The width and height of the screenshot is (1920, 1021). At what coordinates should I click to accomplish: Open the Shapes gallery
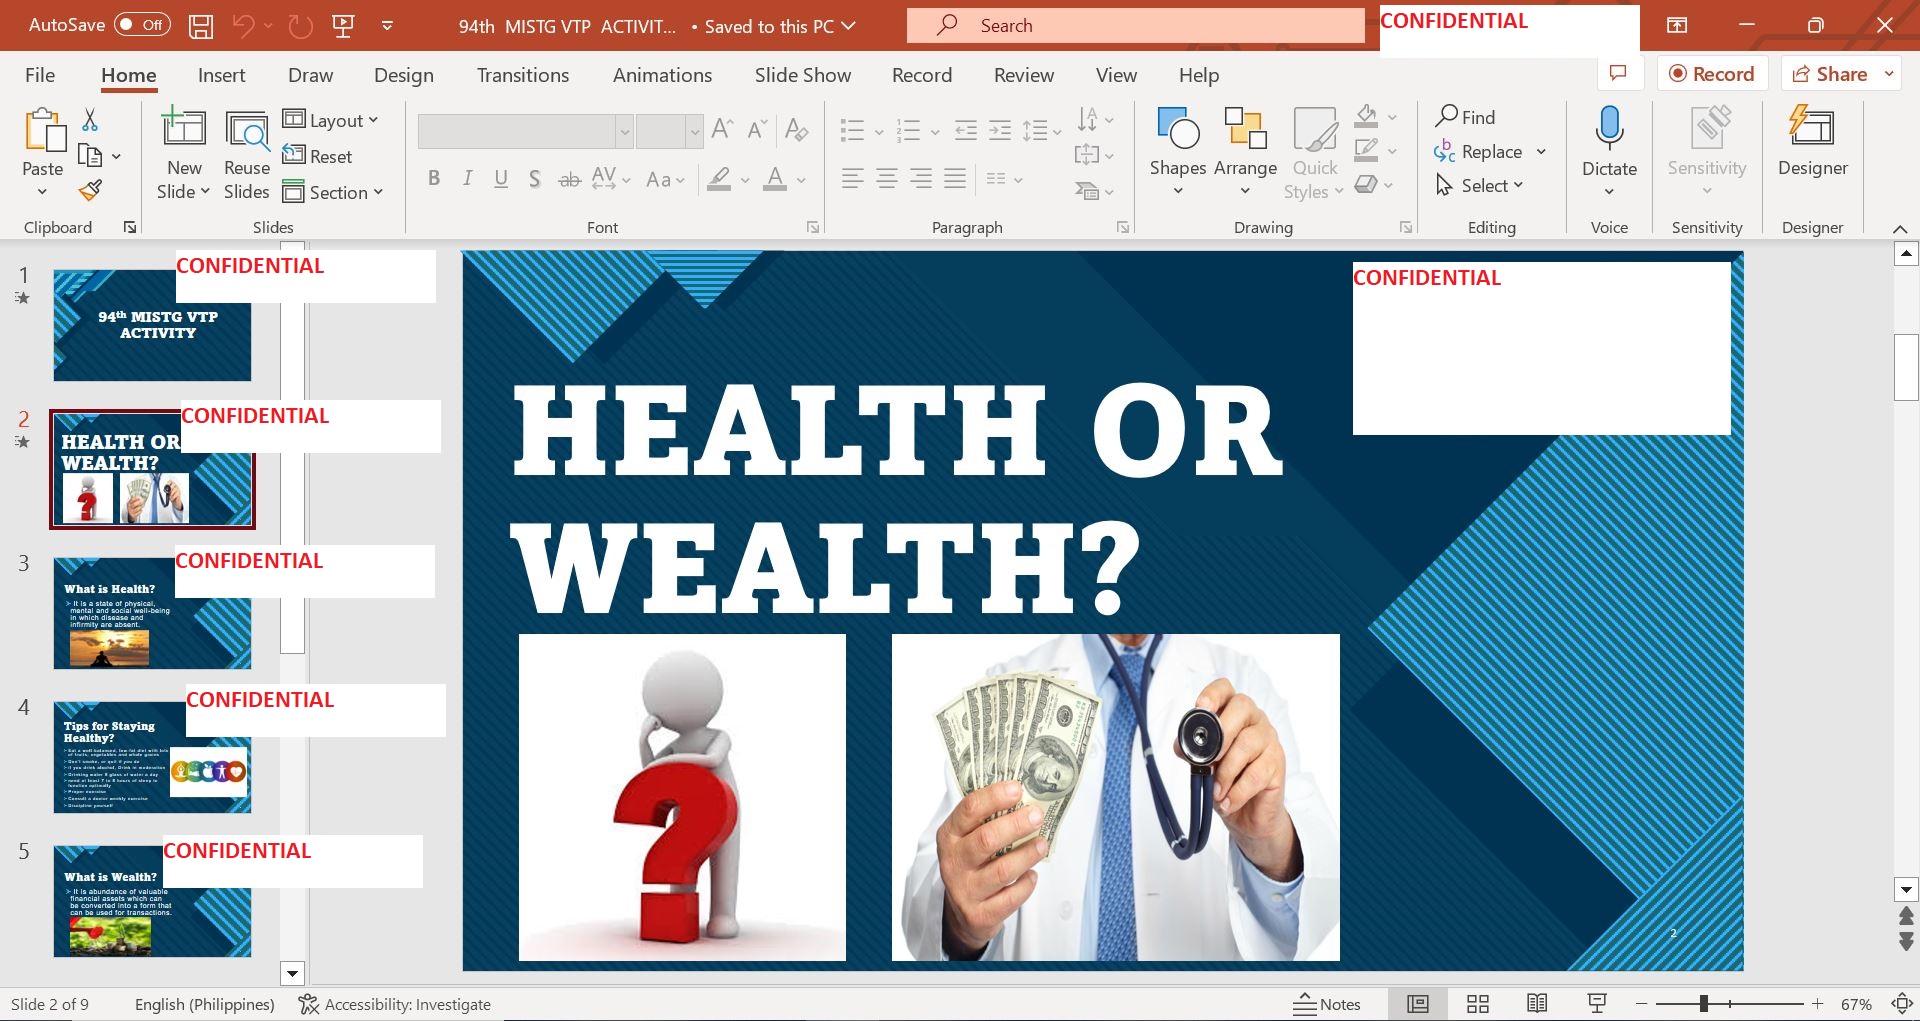tap(1178, 152)
